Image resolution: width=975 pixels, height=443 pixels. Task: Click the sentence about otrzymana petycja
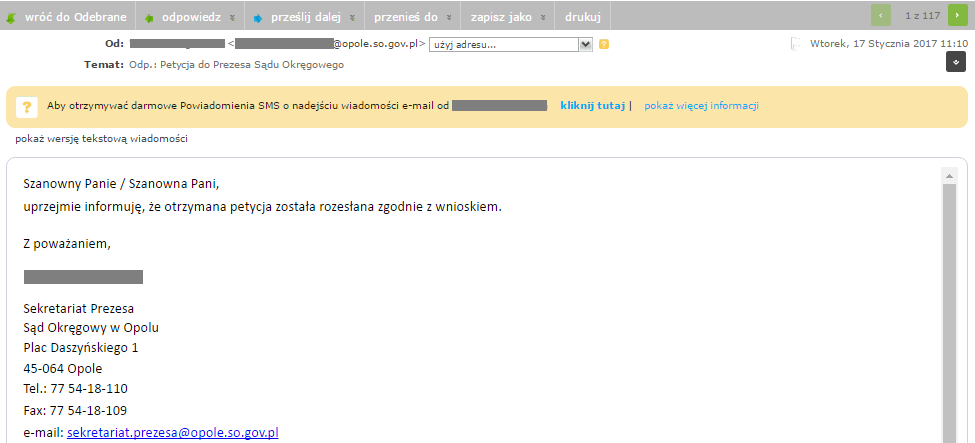[x=262, y=207]
